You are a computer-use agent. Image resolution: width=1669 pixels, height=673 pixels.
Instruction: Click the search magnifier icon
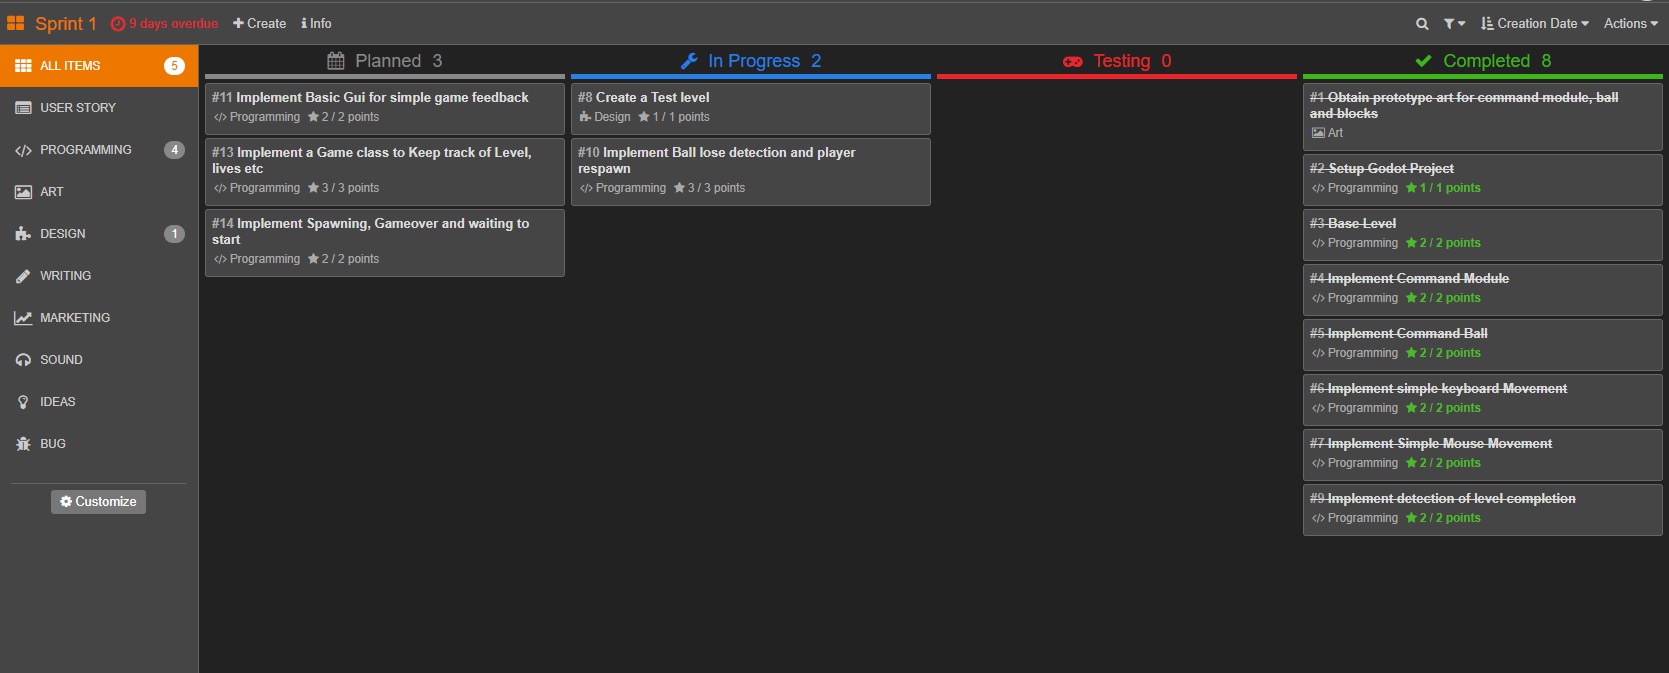tap(1422, 24)
